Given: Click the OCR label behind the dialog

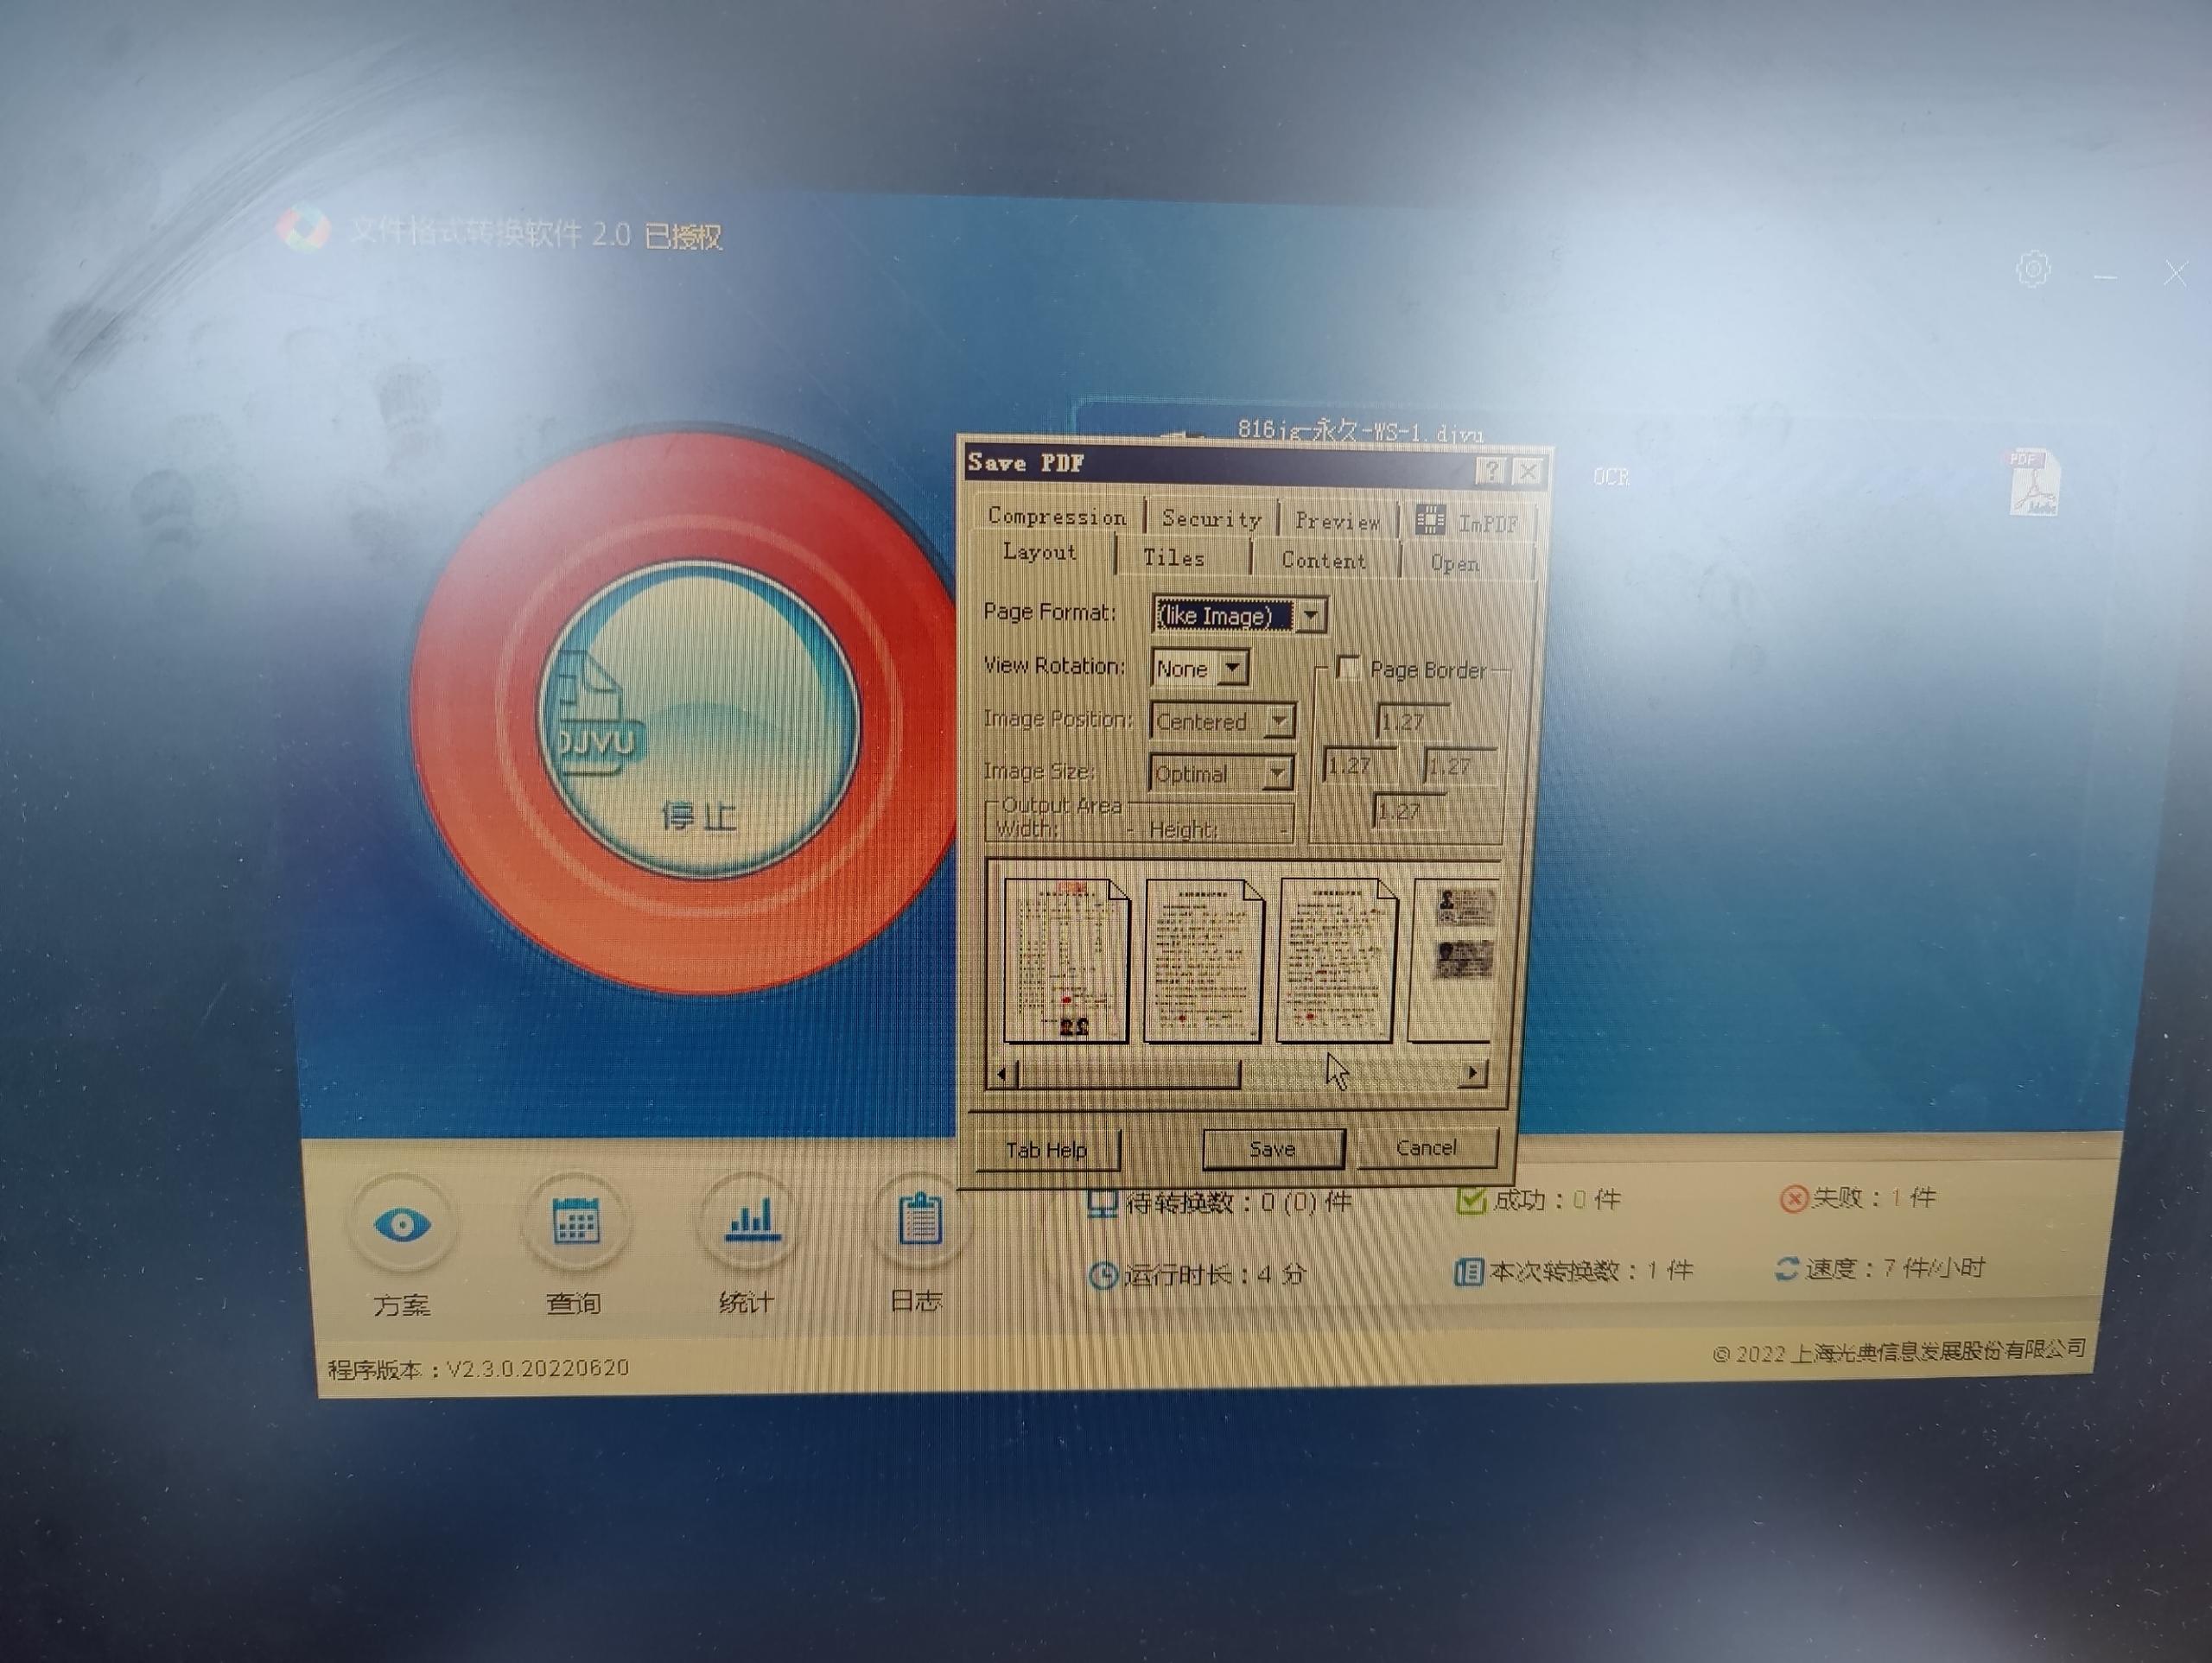Looking at the screenshot, I should click(1611, 477).
